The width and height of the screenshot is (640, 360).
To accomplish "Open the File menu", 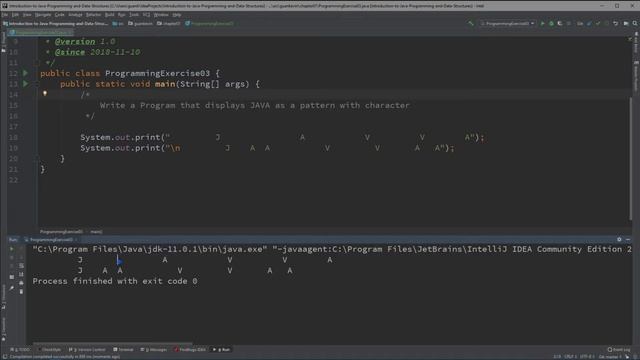I will 4,15.
